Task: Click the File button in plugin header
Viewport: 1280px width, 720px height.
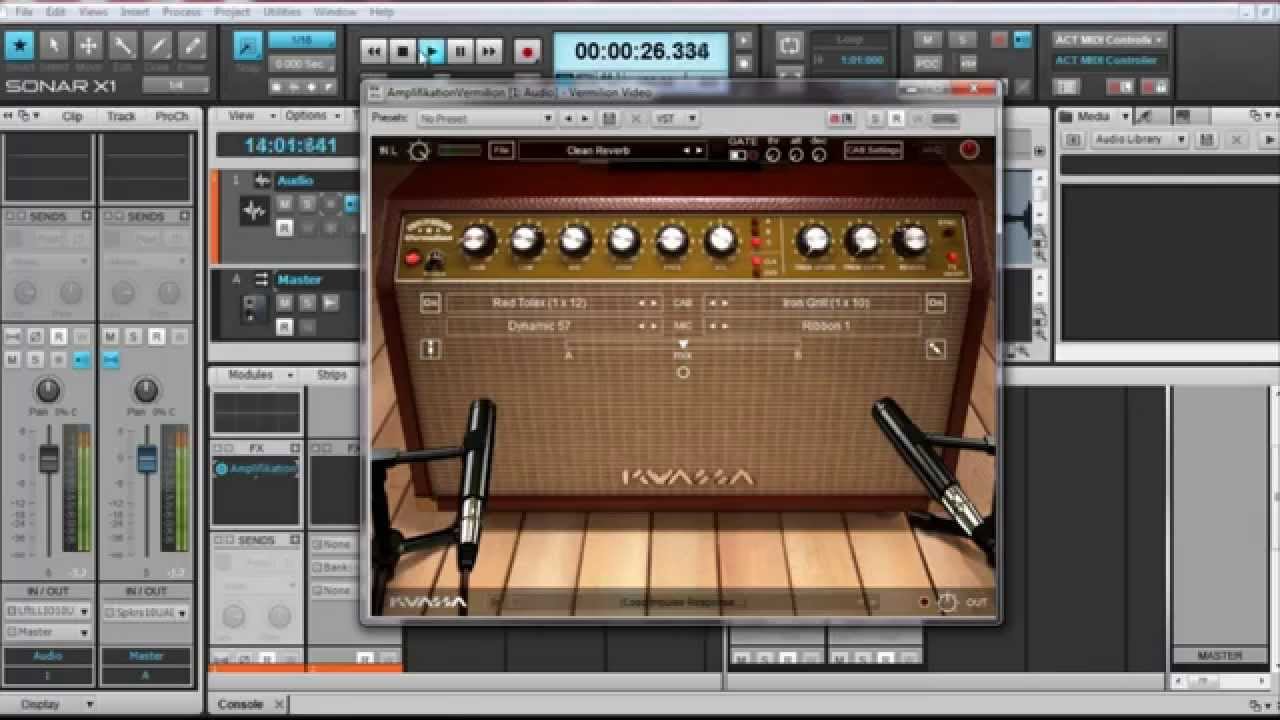Action: 501,151
